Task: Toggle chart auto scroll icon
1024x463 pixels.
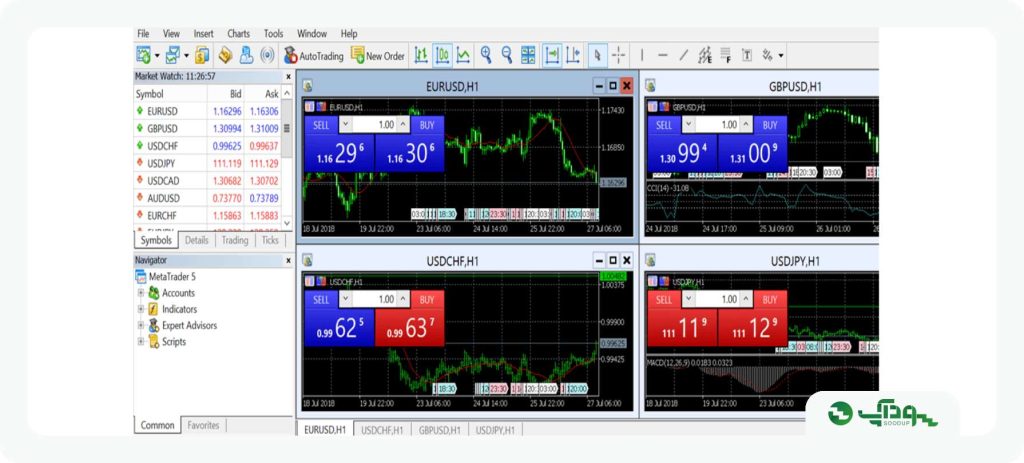Action: [x=552, y=56]
